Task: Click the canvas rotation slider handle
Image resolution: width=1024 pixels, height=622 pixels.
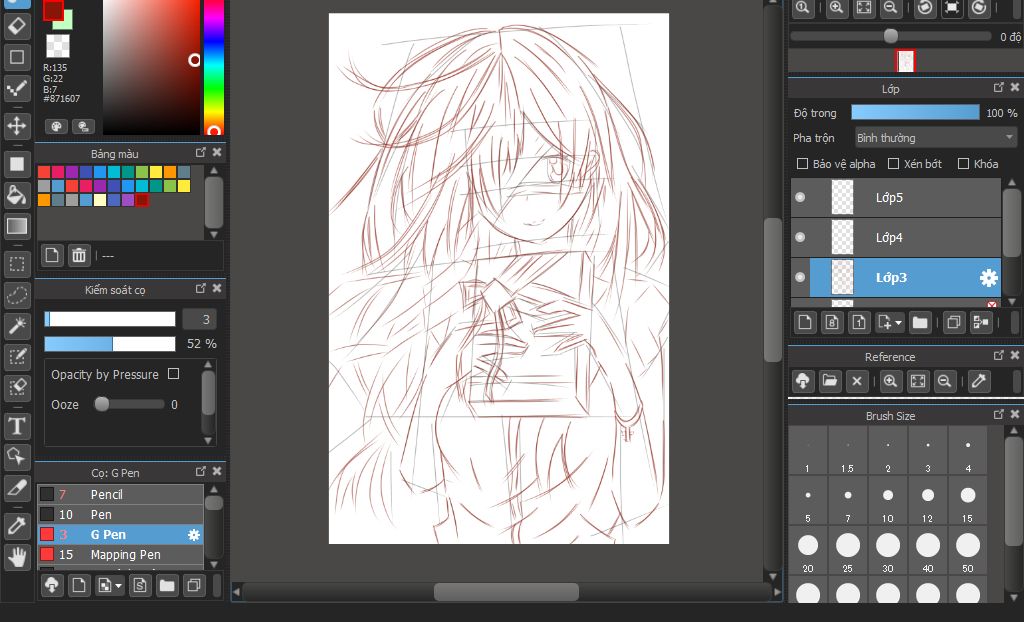Action: 890,37
